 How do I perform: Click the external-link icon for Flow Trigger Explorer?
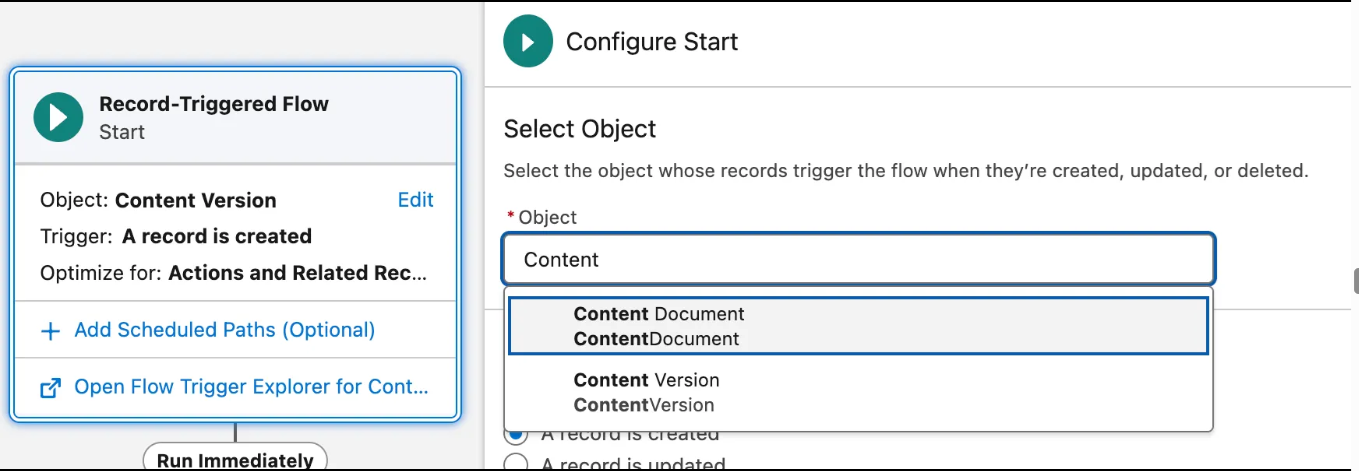pos(50,387)
